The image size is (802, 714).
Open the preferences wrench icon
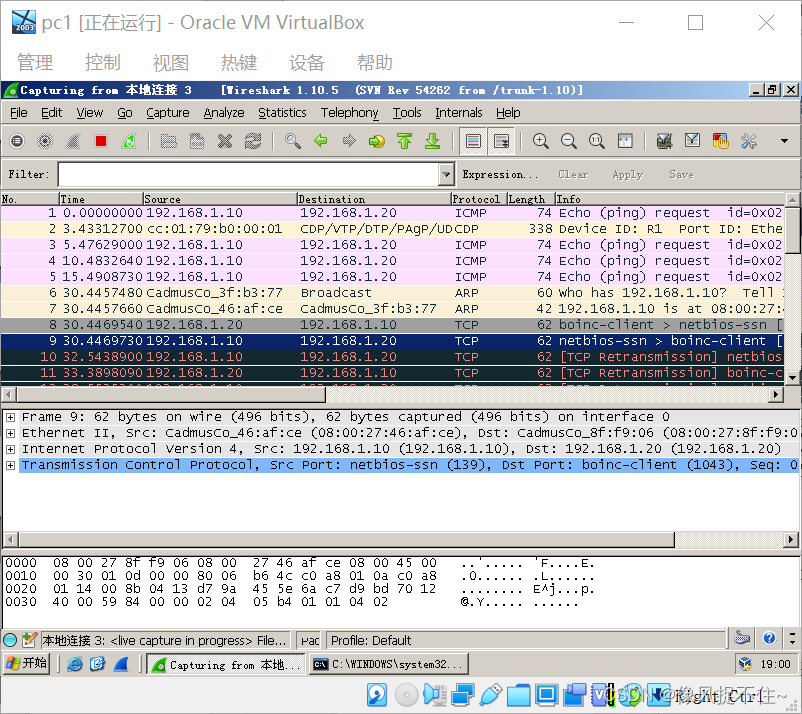[x=749, y=141]
